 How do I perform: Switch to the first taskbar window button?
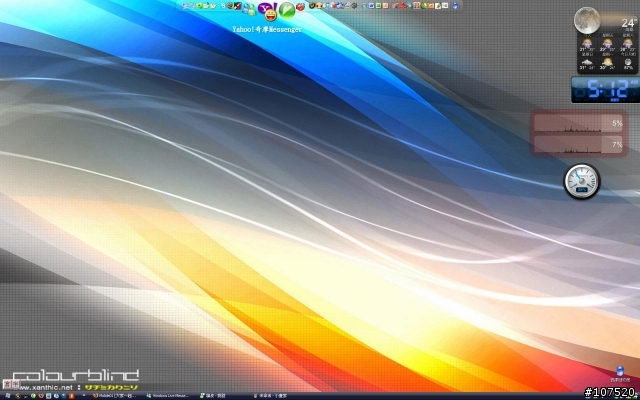(x=114, y=396)
